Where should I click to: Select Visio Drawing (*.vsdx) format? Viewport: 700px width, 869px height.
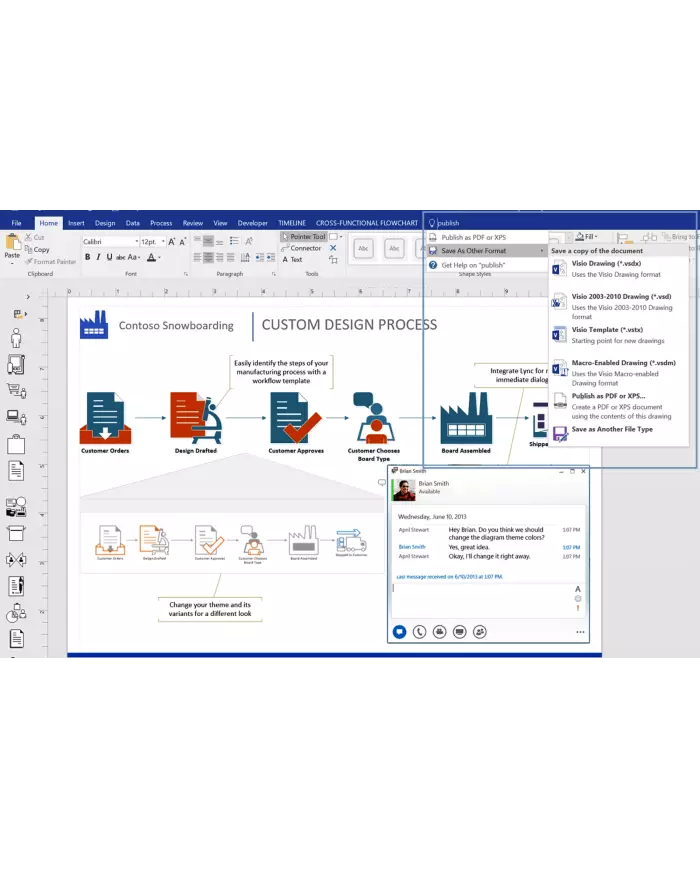619,269
